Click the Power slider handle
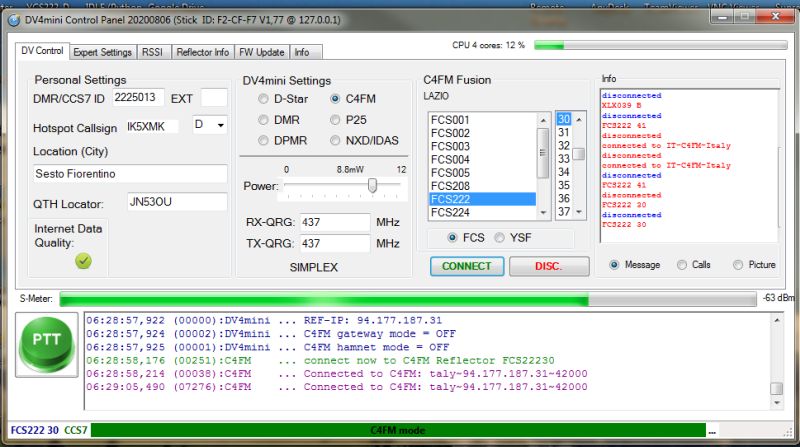This screenshot has height=447, width=800. coord(372,185)
